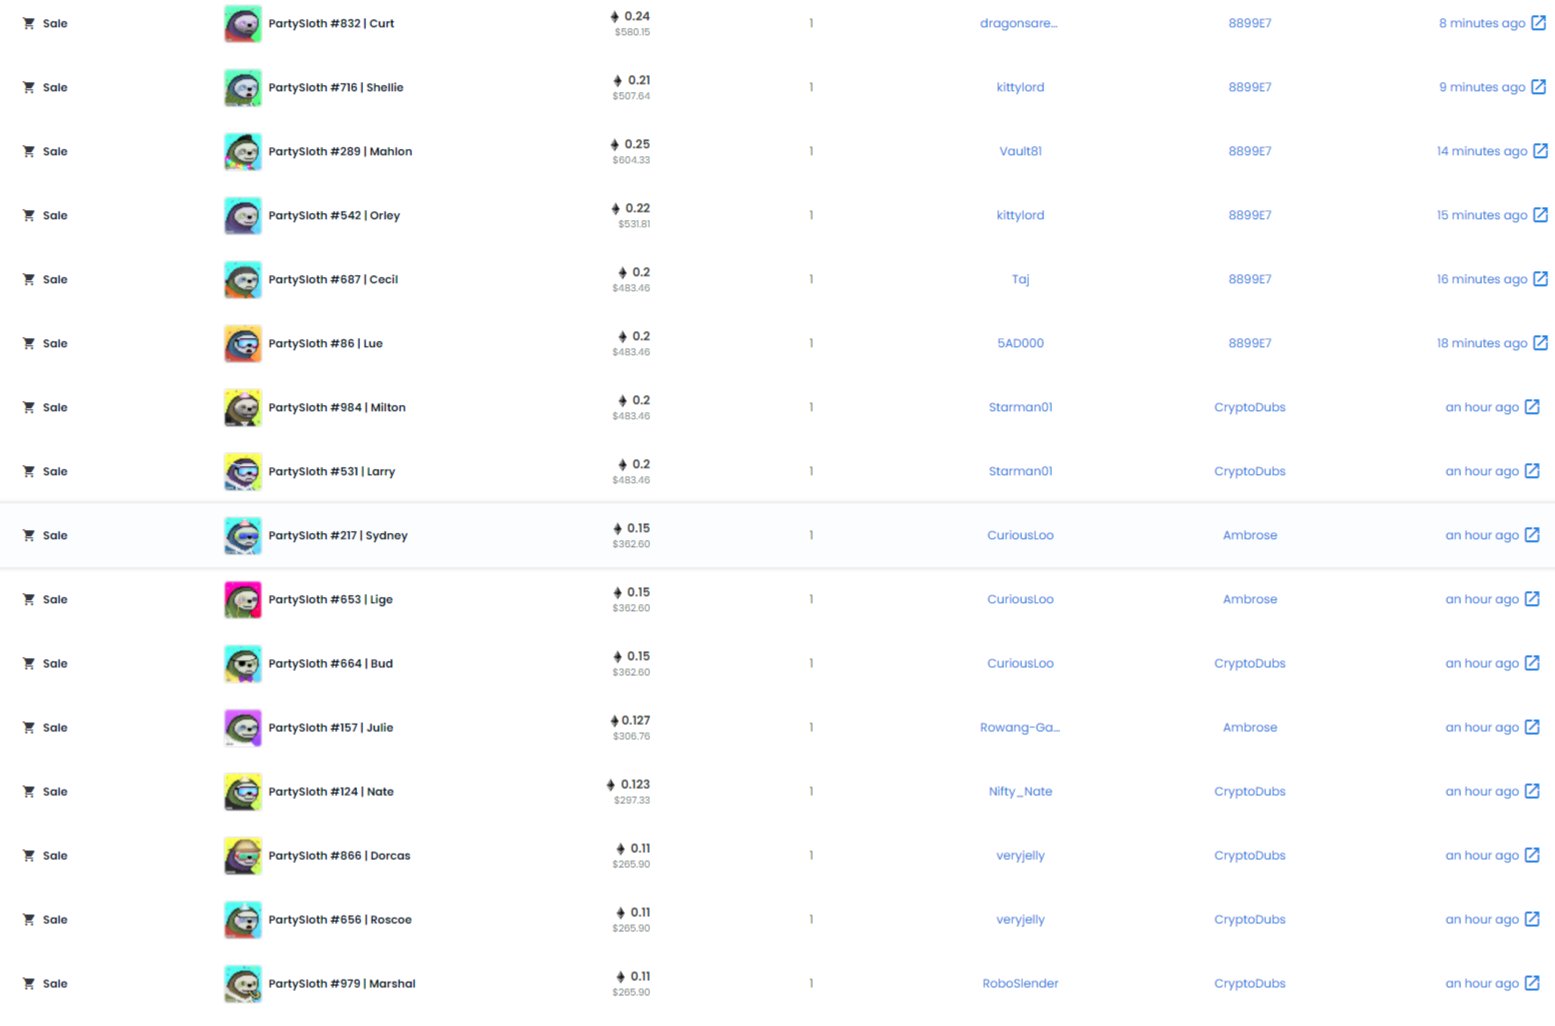Open seller Vault81 profile
Screen dimensions: 1555x1026
[x=1020, y=151]
